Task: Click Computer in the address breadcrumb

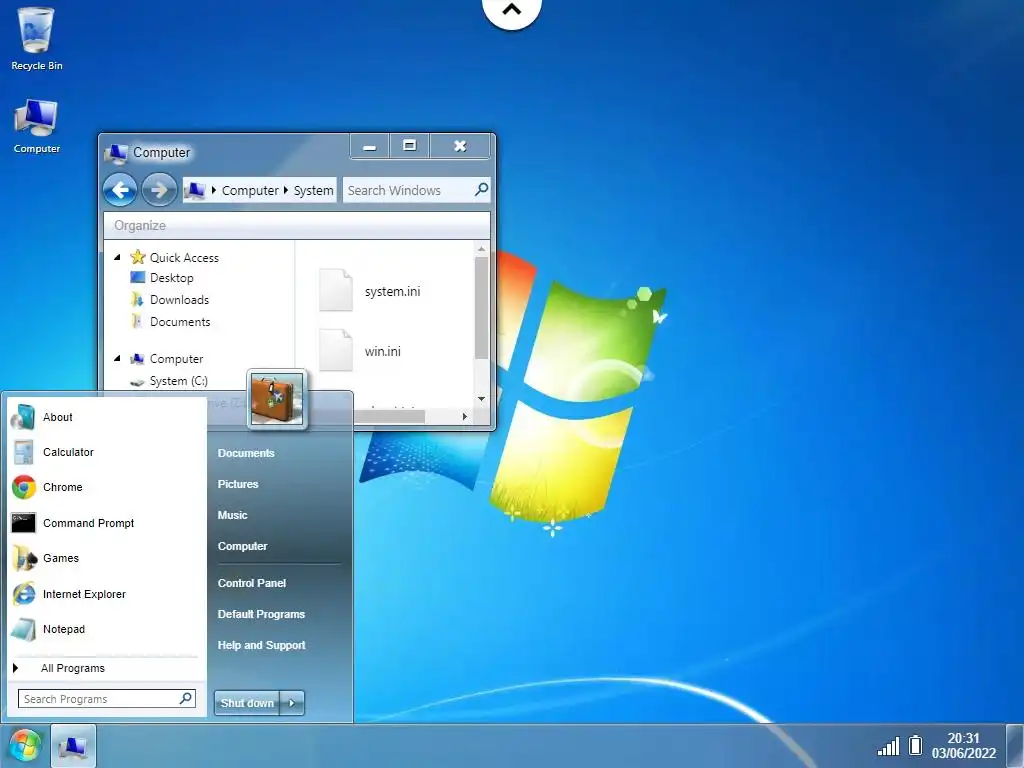Action: pyautogui.click(x=250, y=190)
